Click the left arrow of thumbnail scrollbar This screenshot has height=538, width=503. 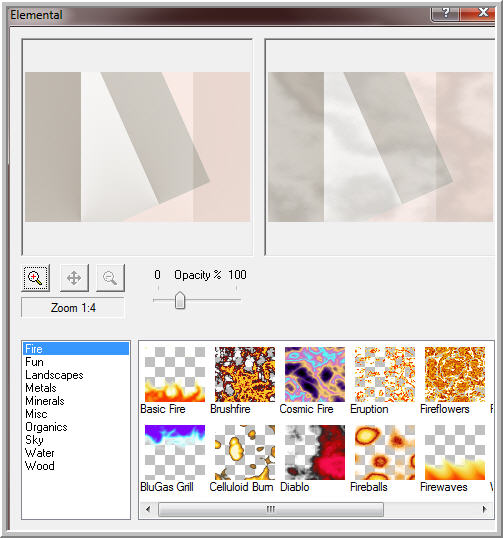click(148, 509)
